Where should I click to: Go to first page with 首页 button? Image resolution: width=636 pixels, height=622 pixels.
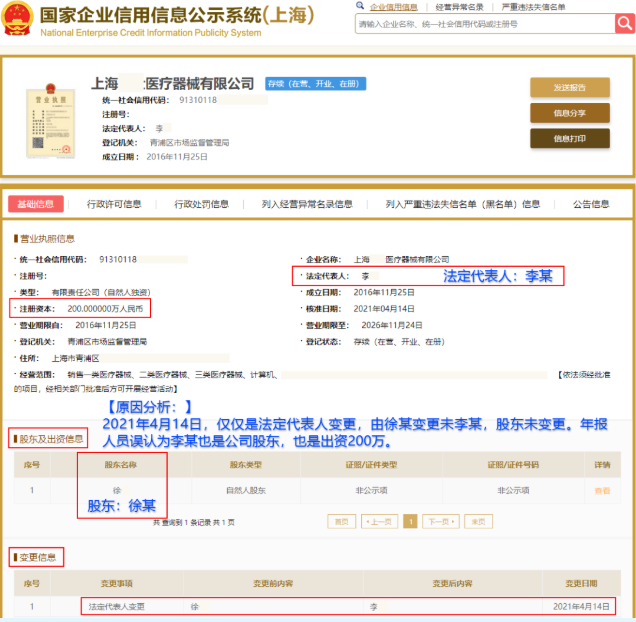point(342,521)
